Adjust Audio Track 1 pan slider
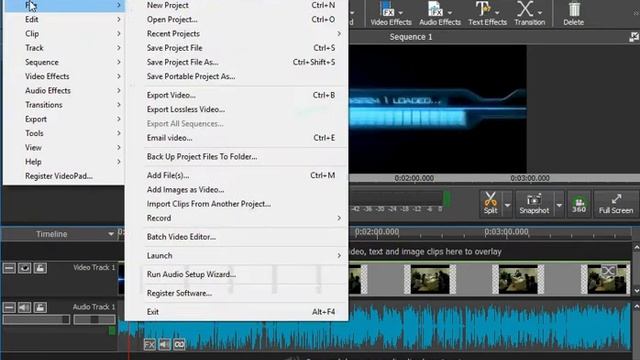 pyautogui.click(x=94, y=320)
